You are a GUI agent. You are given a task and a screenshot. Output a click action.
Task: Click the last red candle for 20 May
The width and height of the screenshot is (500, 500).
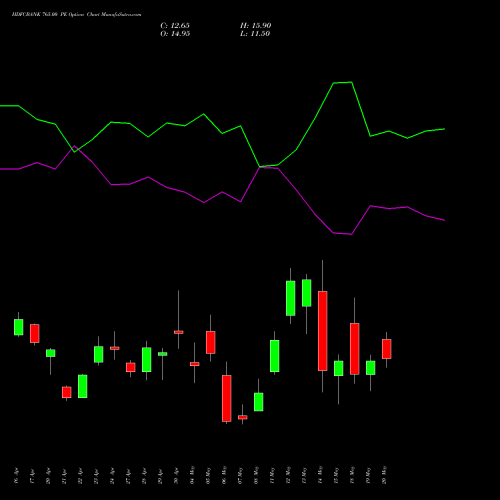pyautogui.click(x=387, y=349)
